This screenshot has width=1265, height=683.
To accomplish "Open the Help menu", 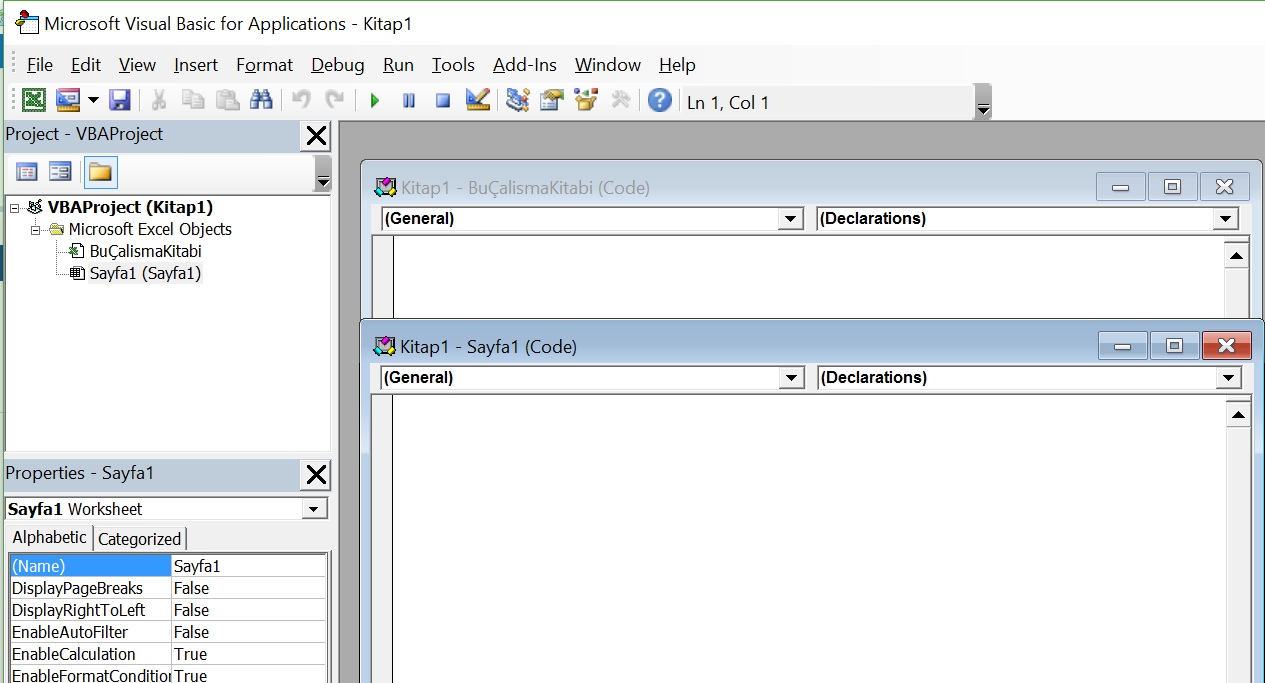I will coord(677,65).
